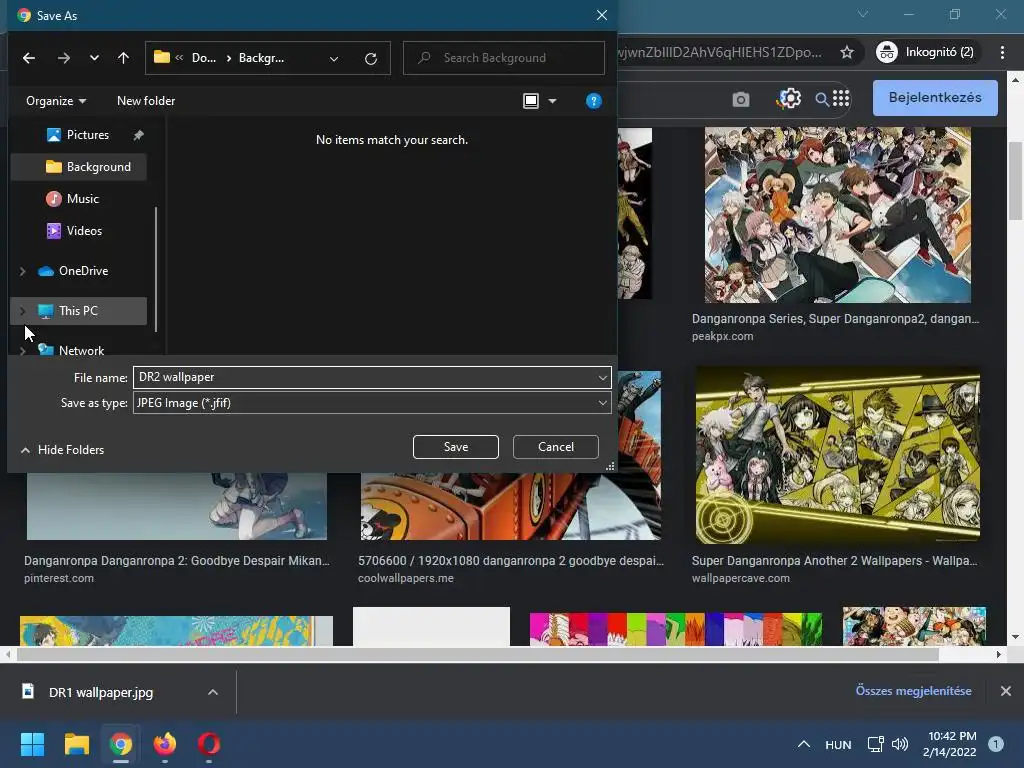The image size is (1024, 768).
Task: Open the Windows Start menu
Action: [32, 744]
